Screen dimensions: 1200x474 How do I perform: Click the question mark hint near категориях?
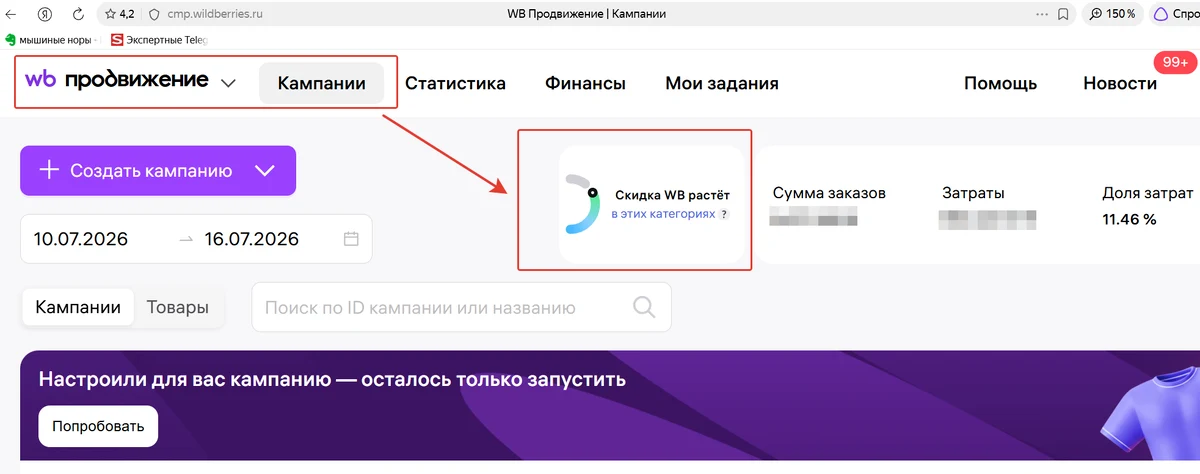(724, 214)
